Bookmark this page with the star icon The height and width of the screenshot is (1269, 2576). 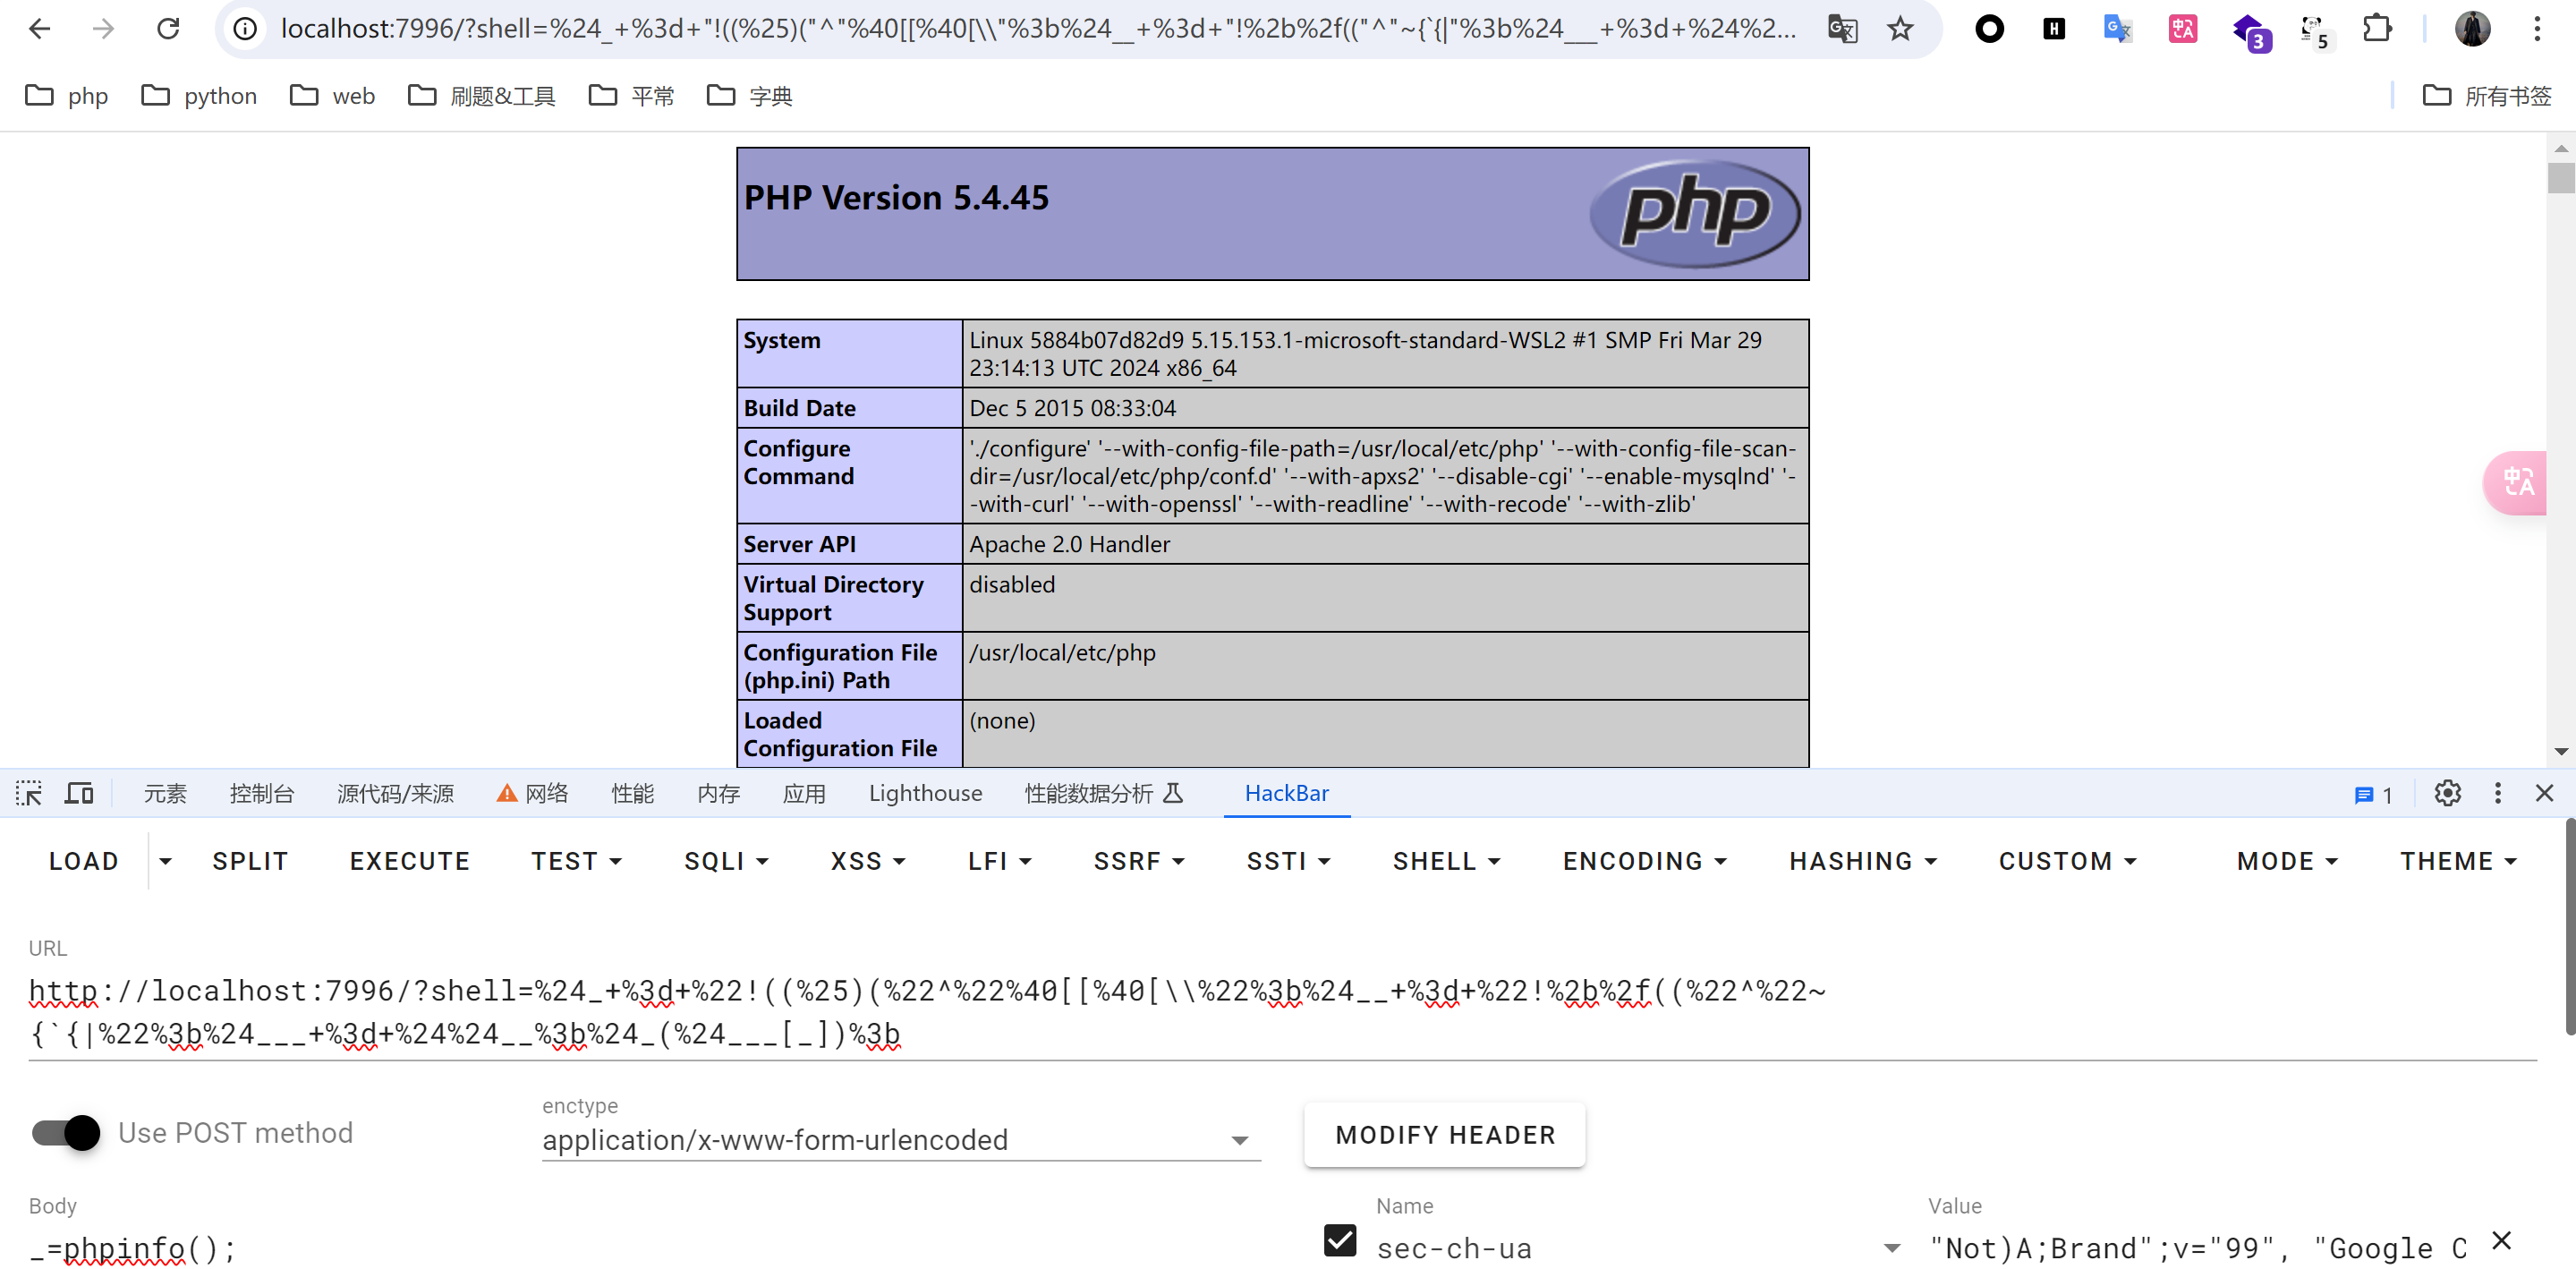(1899, 29)
